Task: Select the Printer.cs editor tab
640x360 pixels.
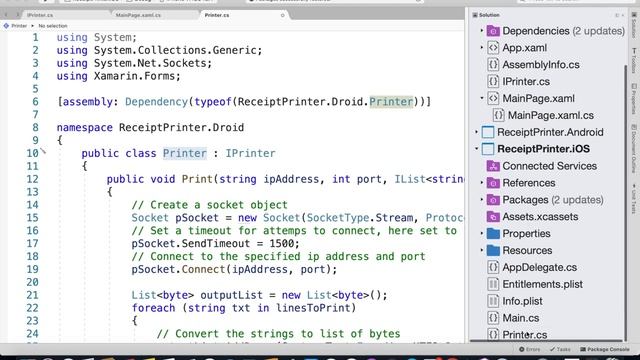Action: point(244,15)
